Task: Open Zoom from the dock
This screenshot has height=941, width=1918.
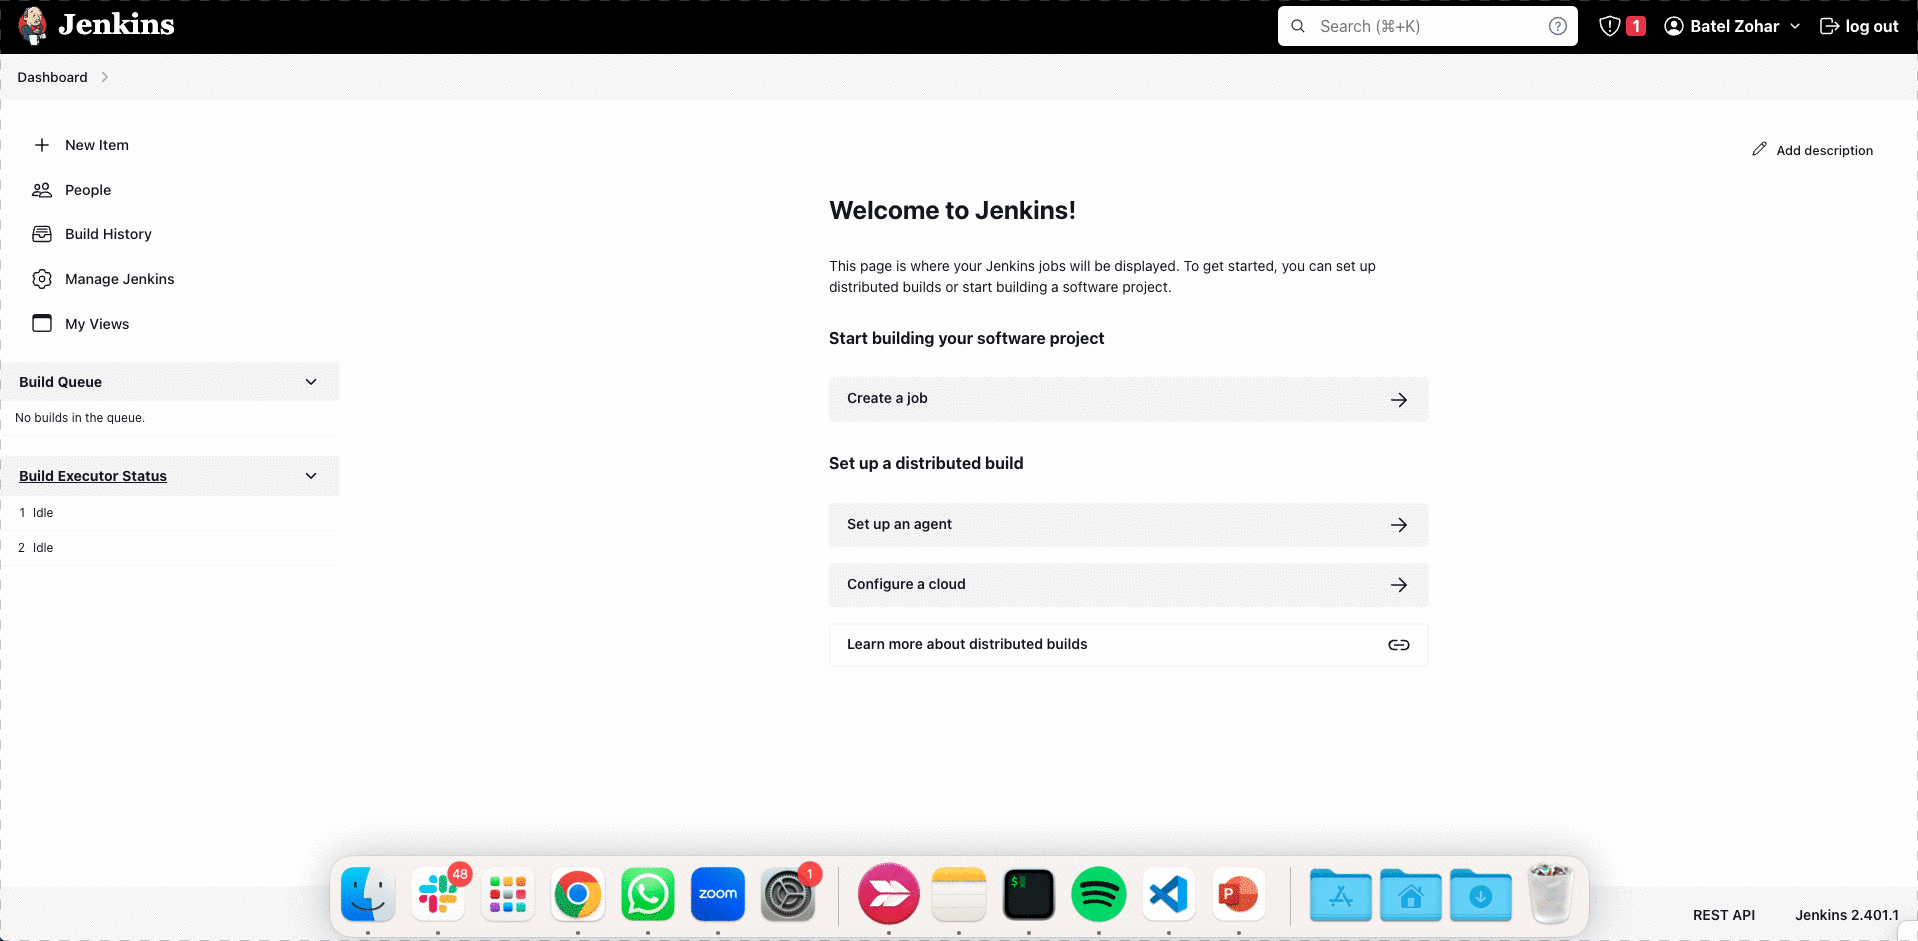Action: [718, 894]
